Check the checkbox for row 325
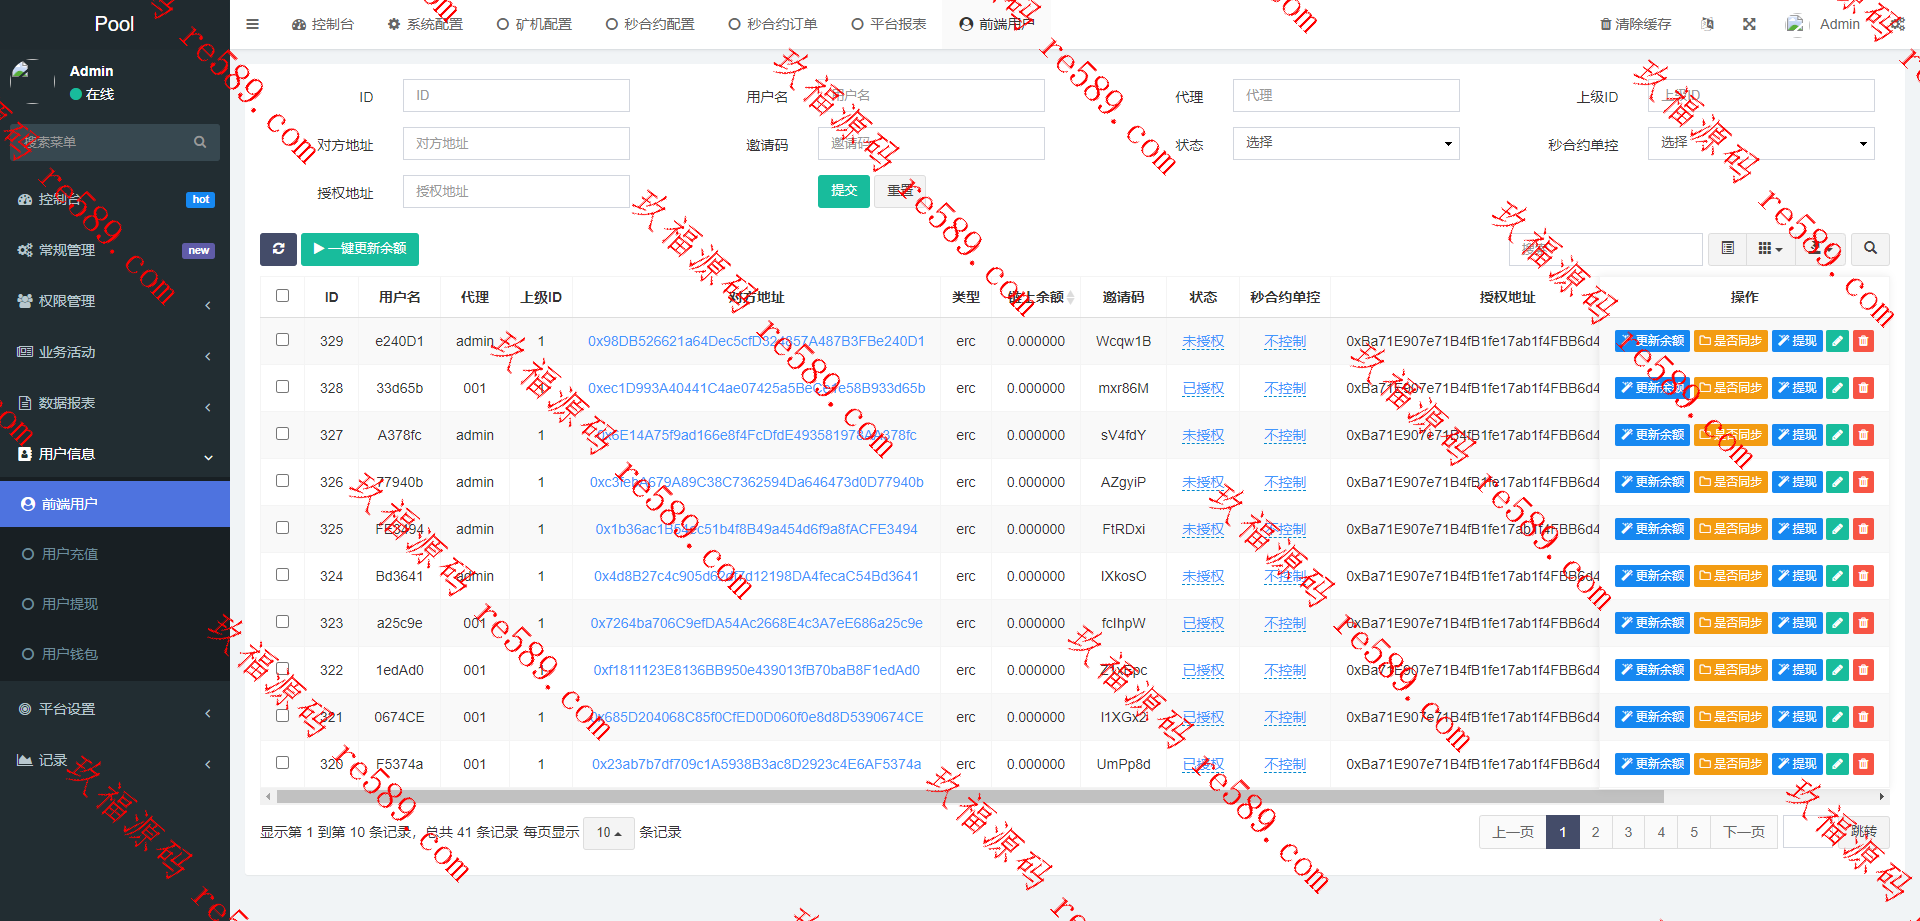The height and width of the screenshot is (921, 1920). point(282,528)
